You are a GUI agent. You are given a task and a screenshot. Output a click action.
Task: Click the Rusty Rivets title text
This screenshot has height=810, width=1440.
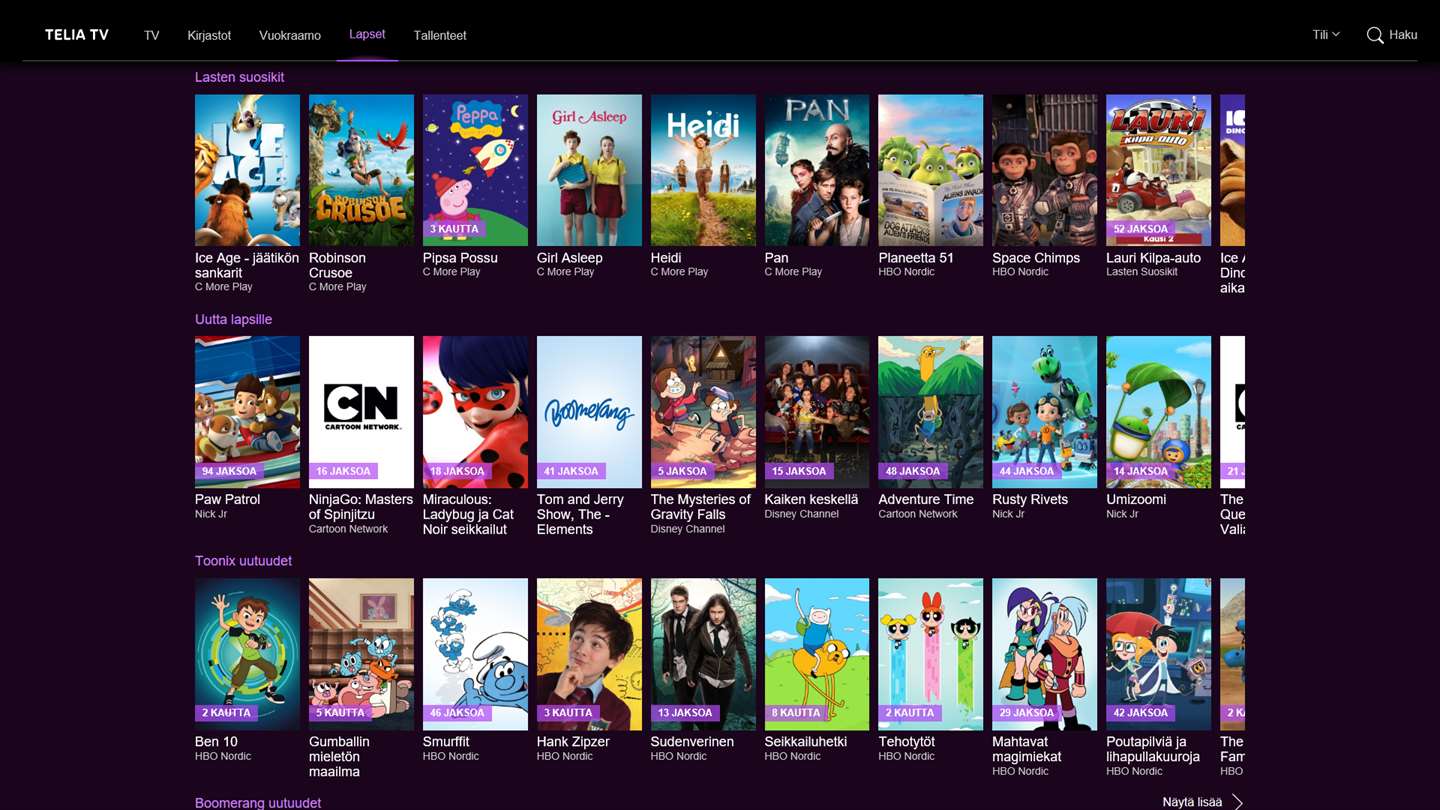click(1030, 500)
